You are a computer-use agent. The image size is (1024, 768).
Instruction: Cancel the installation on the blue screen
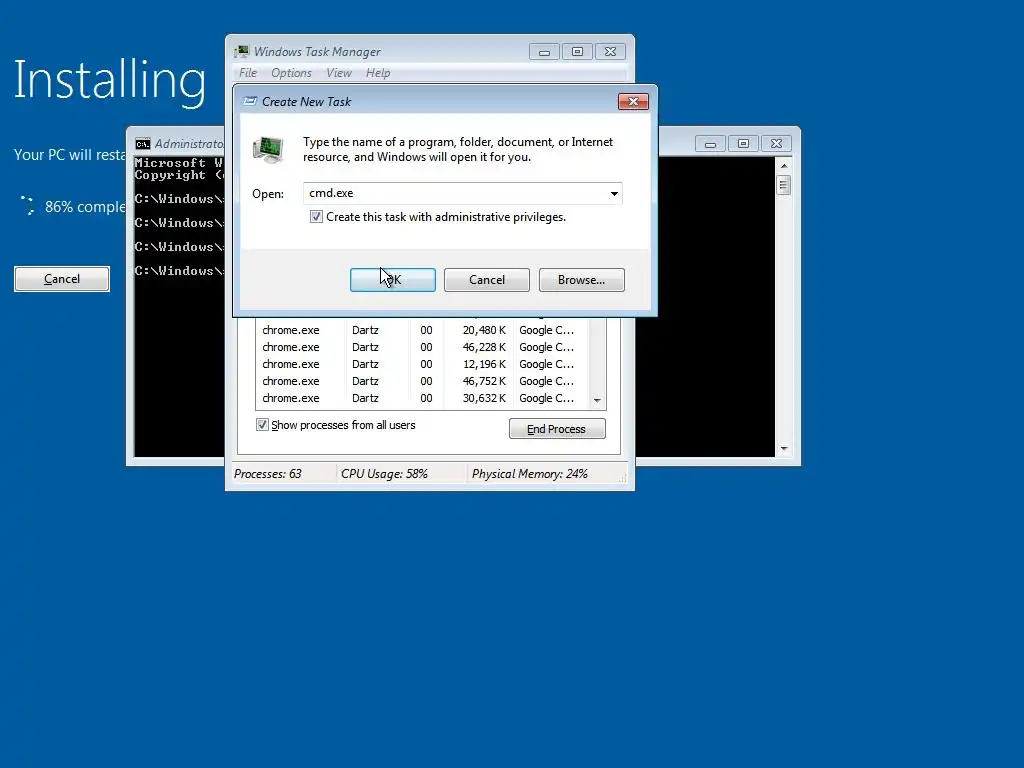(62, 280)
